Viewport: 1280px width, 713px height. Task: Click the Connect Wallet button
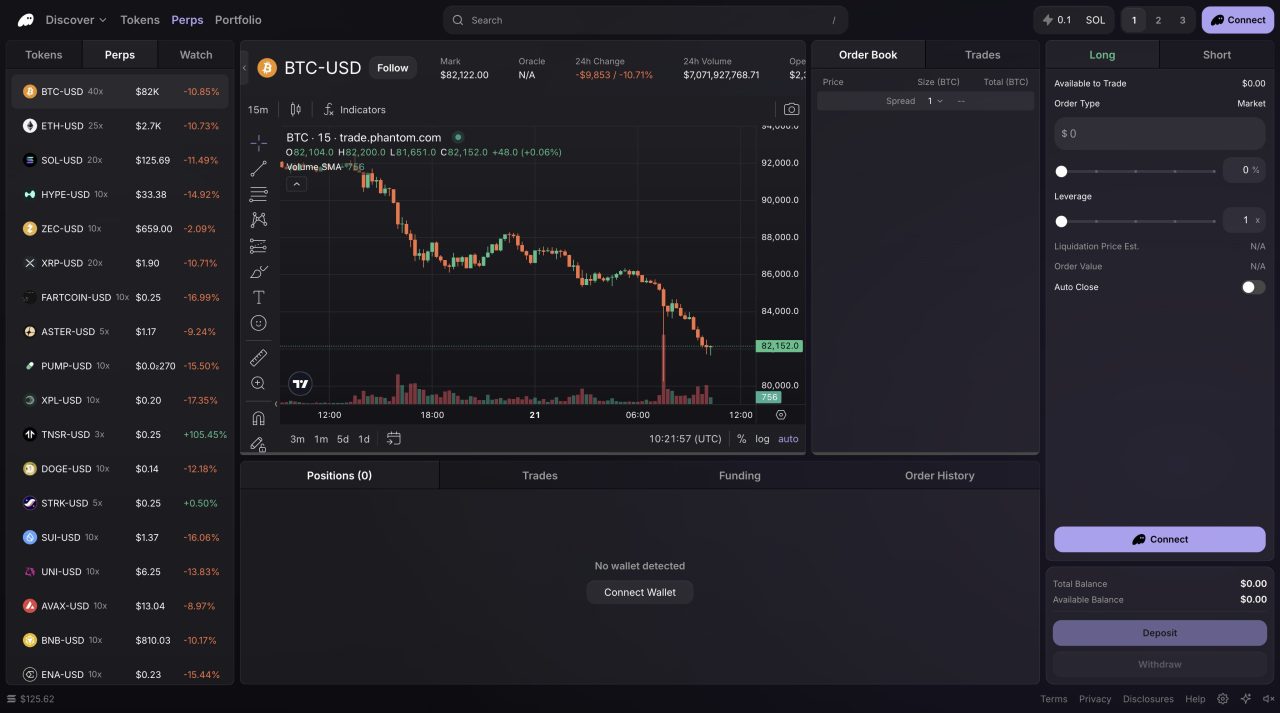pos(640,592)
